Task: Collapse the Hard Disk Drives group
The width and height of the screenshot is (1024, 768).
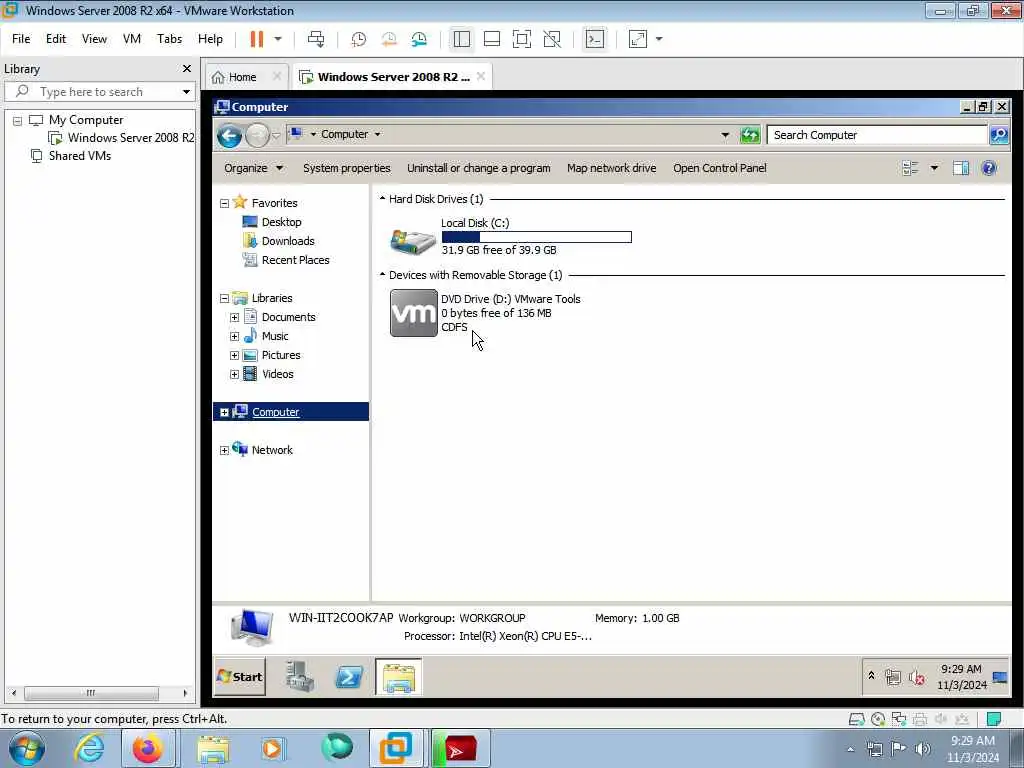Action: pos(383,199)
